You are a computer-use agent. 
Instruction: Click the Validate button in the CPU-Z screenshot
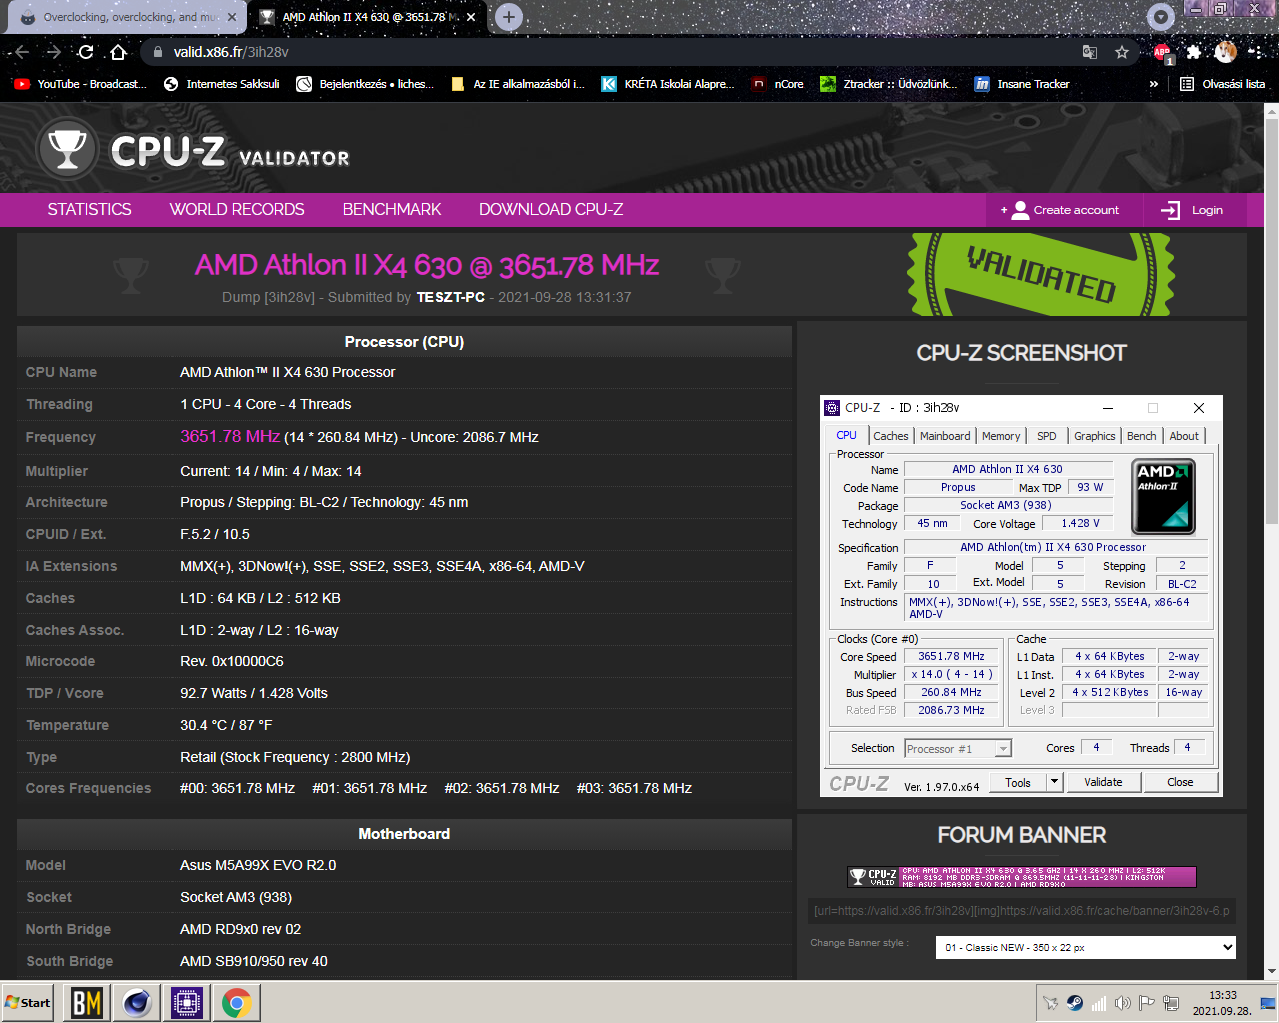(x=1103, y=782)
